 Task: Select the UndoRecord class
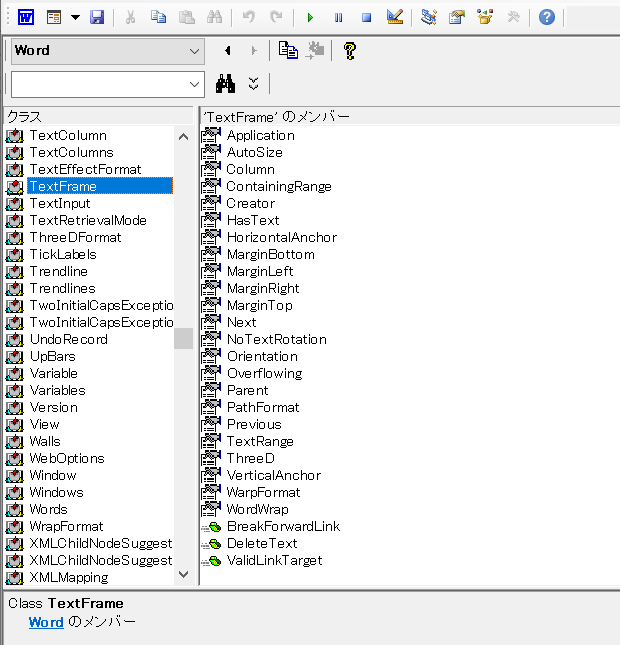click(69, 339)
